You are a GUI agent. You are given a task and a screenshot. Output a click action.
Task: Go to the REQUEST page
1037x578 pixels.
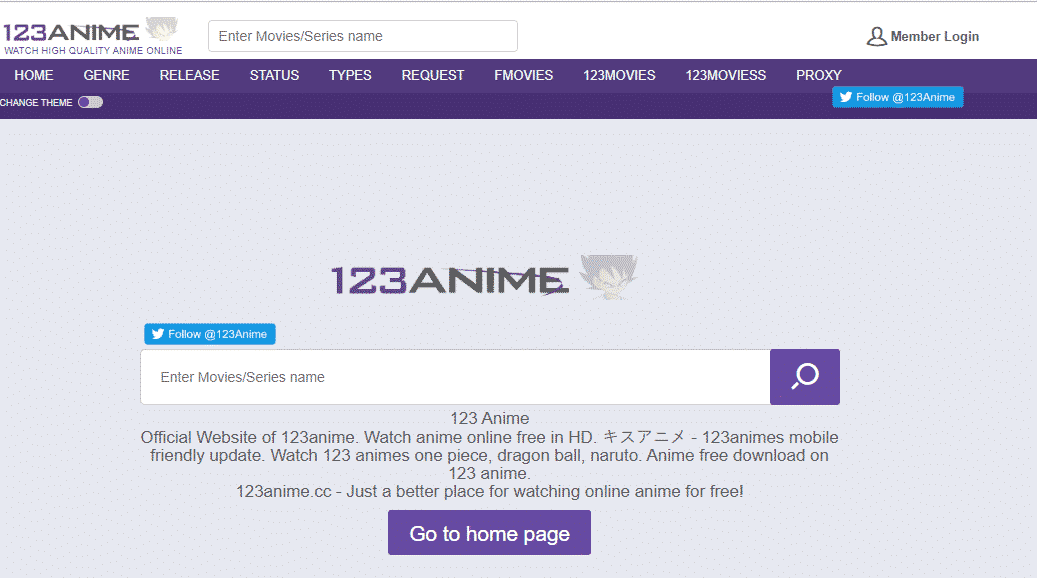[433, 75]
